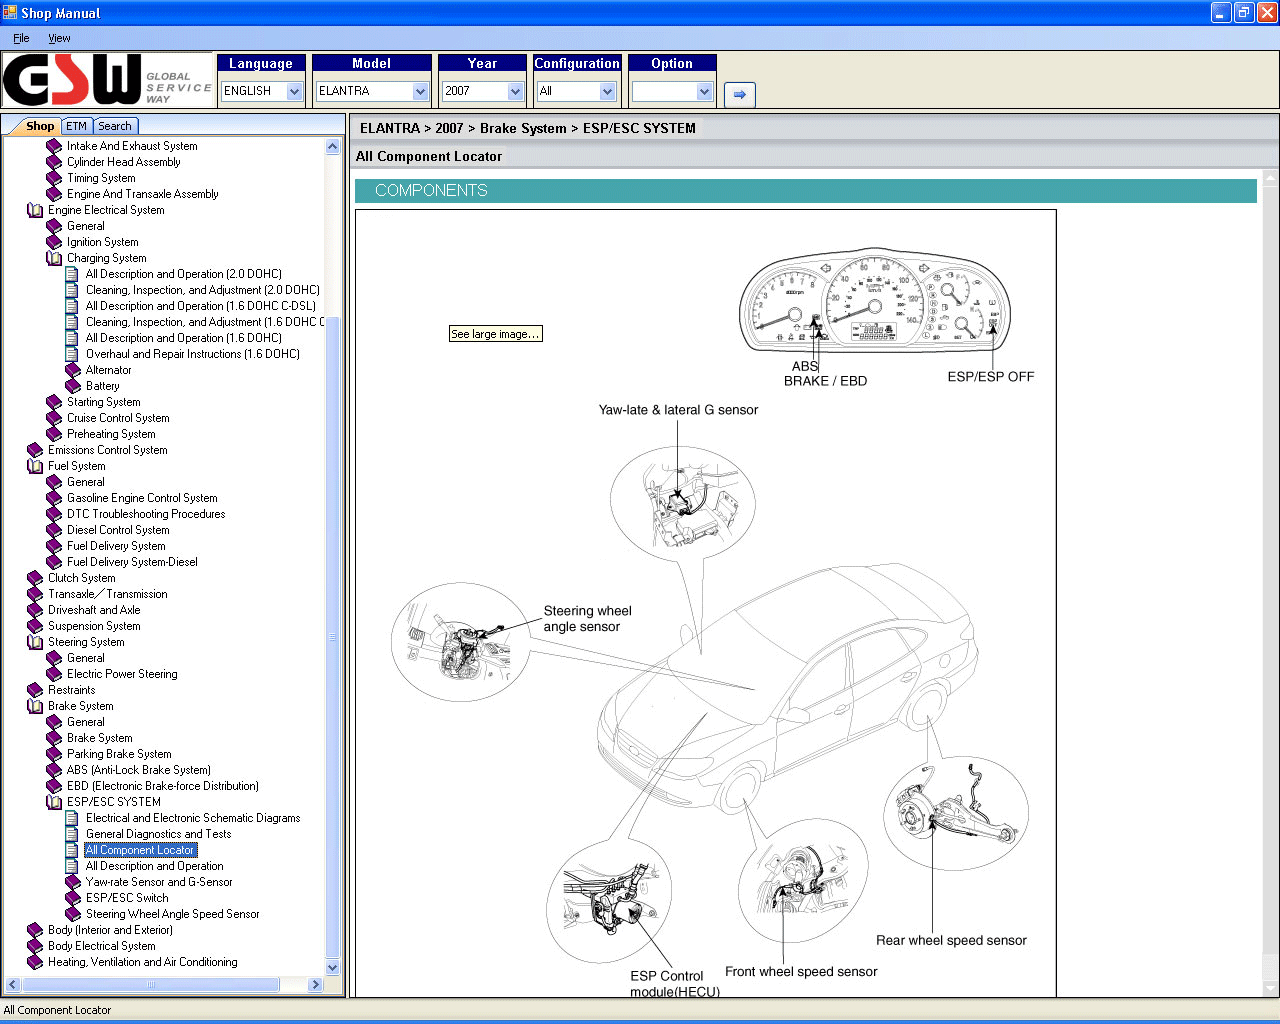Open Cleaning, Inspection, and Adjustment (2.0 DOHC)
Viewport: 1280px width, 1024px height.
203,290
